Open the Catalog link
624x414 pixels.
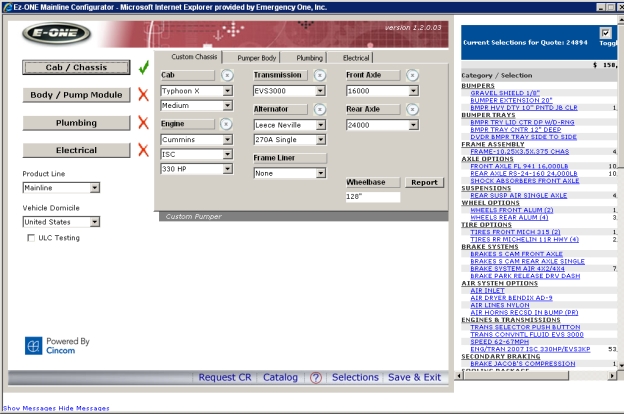[x=280, y=377]
